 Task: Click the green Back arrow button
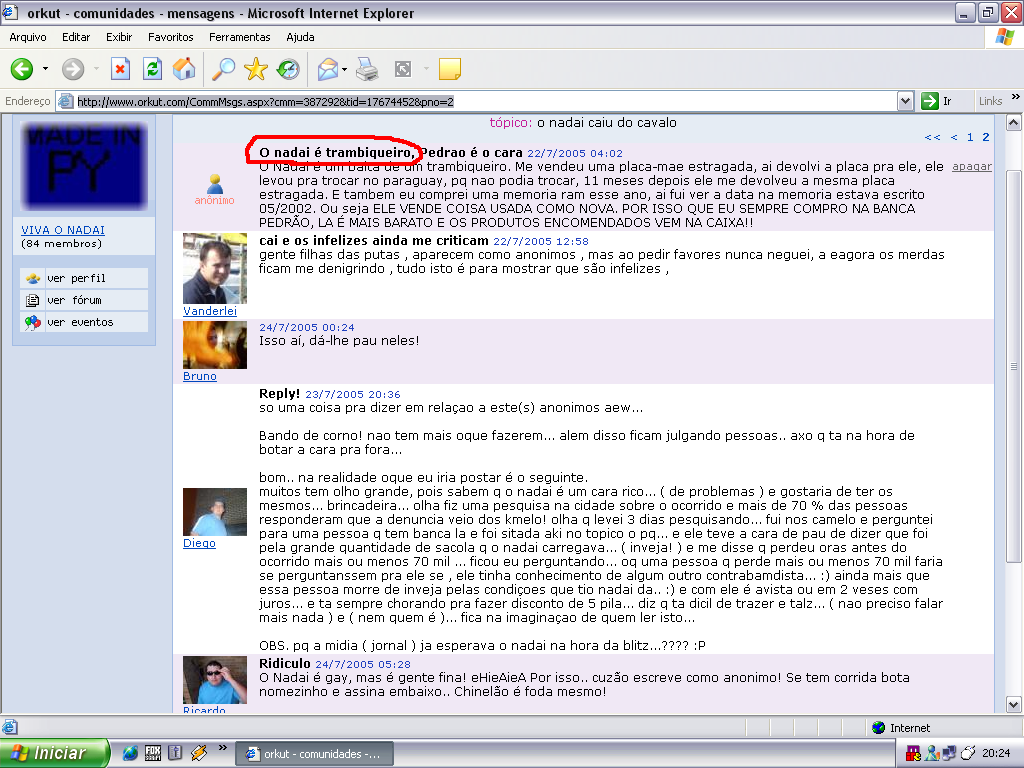pos(22,69)
